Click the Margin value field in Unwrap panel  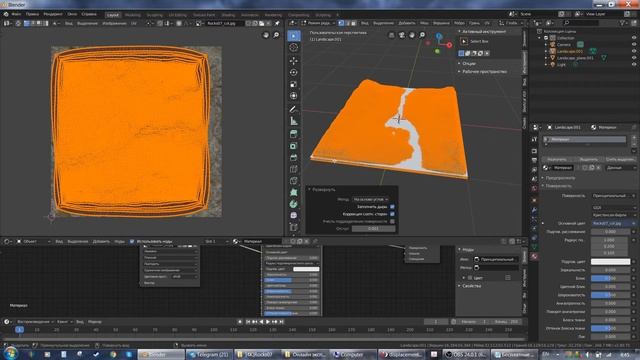tap(373, 229)
